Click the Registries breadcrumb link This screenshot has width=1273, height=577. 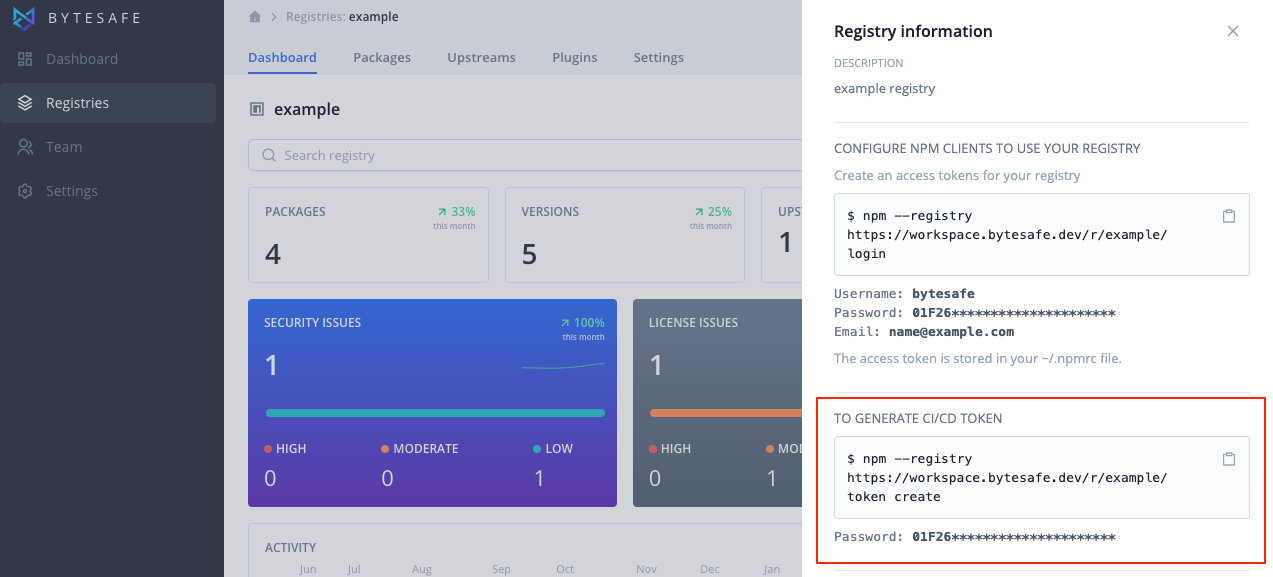(x=315, y=17)
